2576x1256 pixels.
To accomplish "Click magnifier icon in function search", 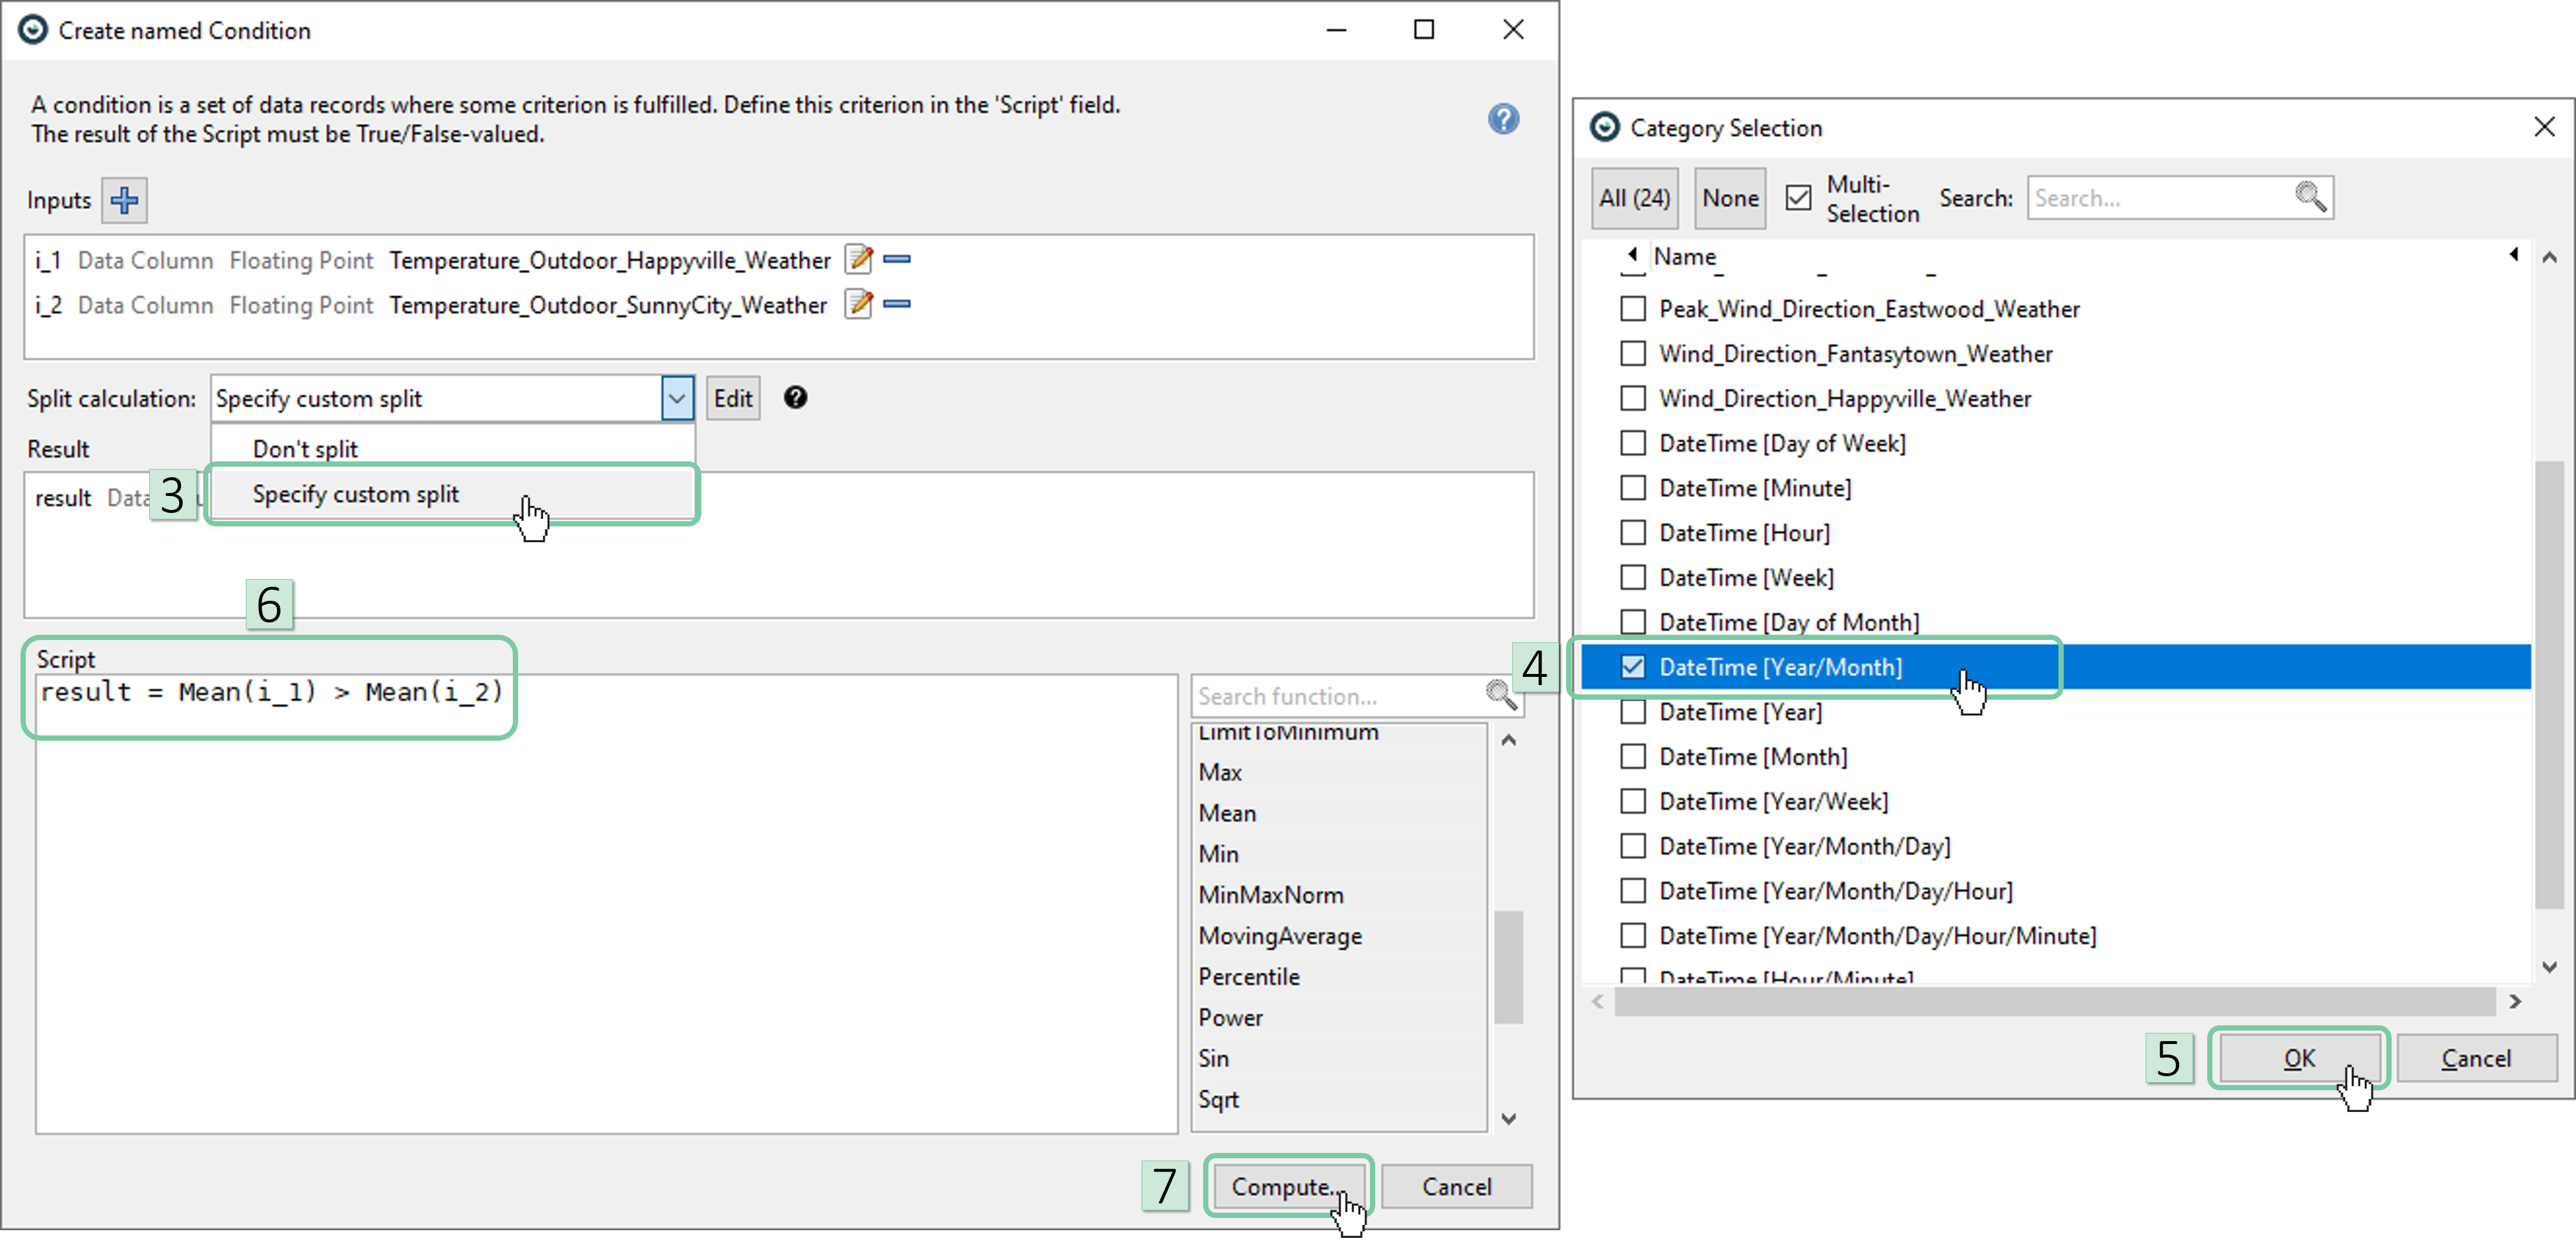I will [1500, 695].
